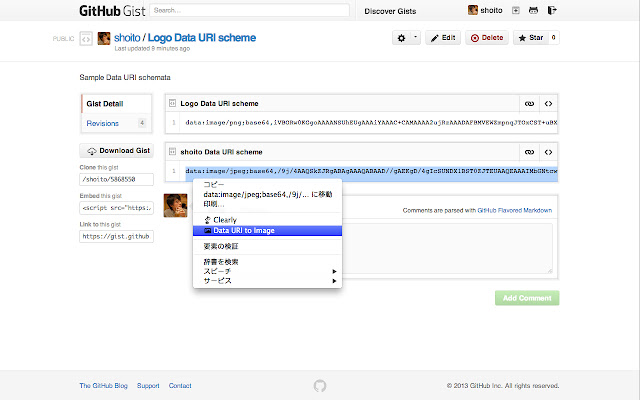640x400 pixels.
Task: Choose Data URI to Image menu item
Action: point(267,231)
